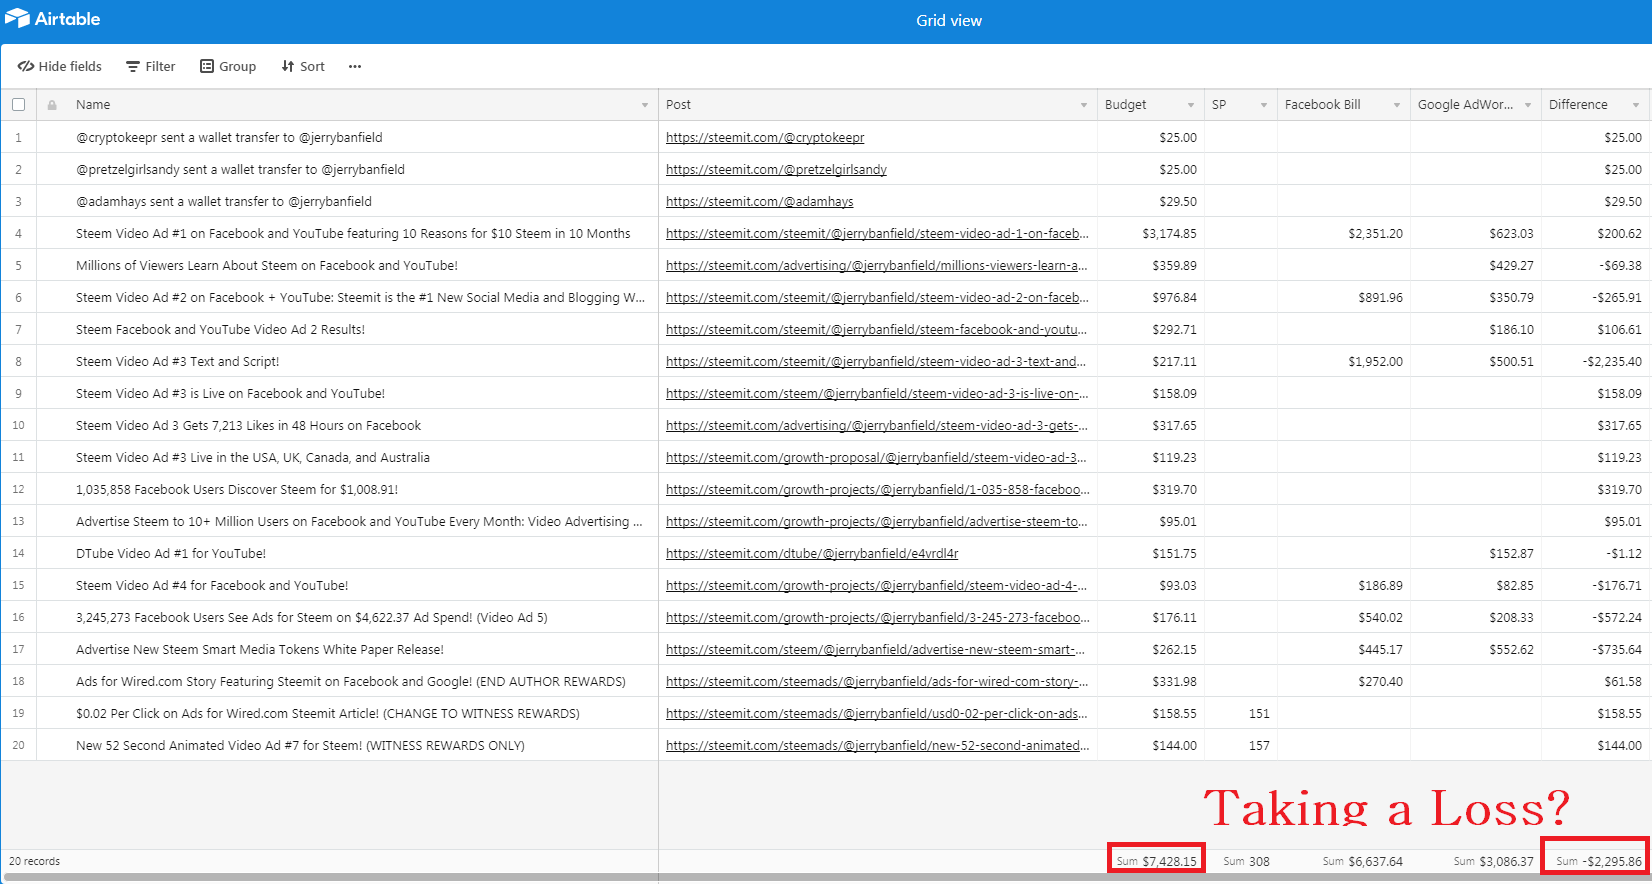Click the lock icon in header row

[52, 105]
